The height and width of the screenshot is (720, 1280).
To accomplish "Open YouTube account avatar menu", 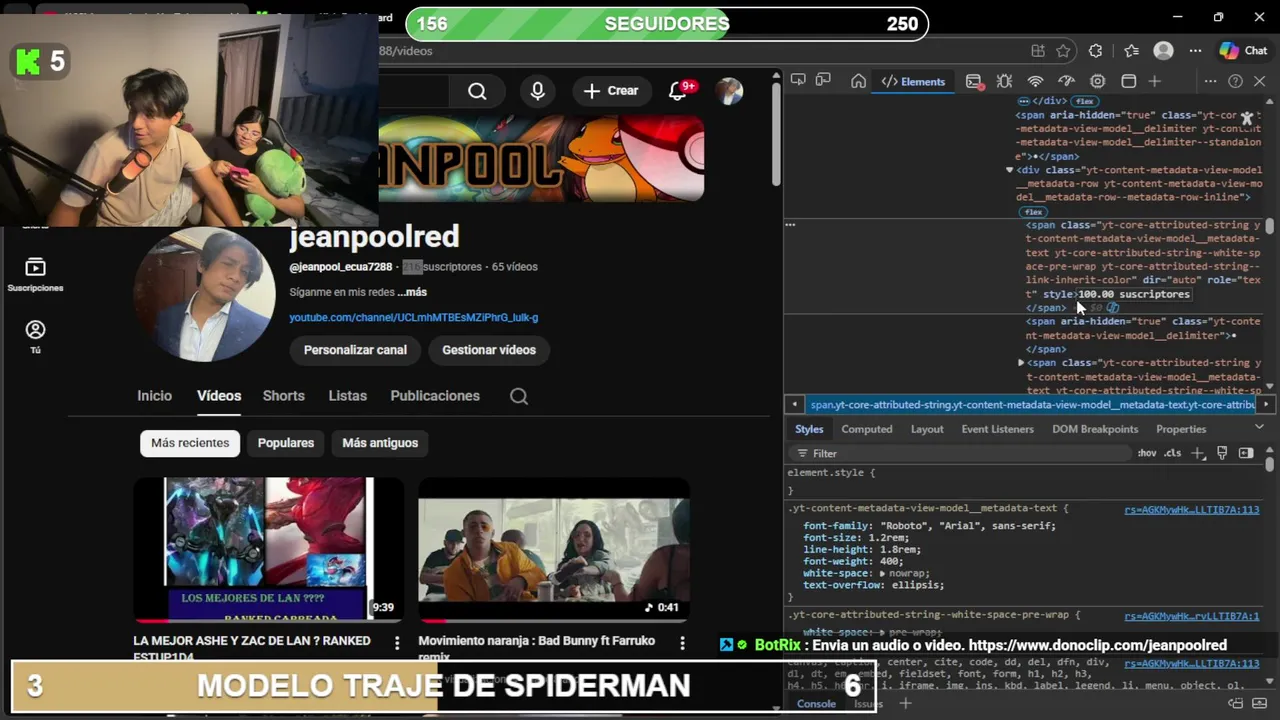I will pos(729,91).
